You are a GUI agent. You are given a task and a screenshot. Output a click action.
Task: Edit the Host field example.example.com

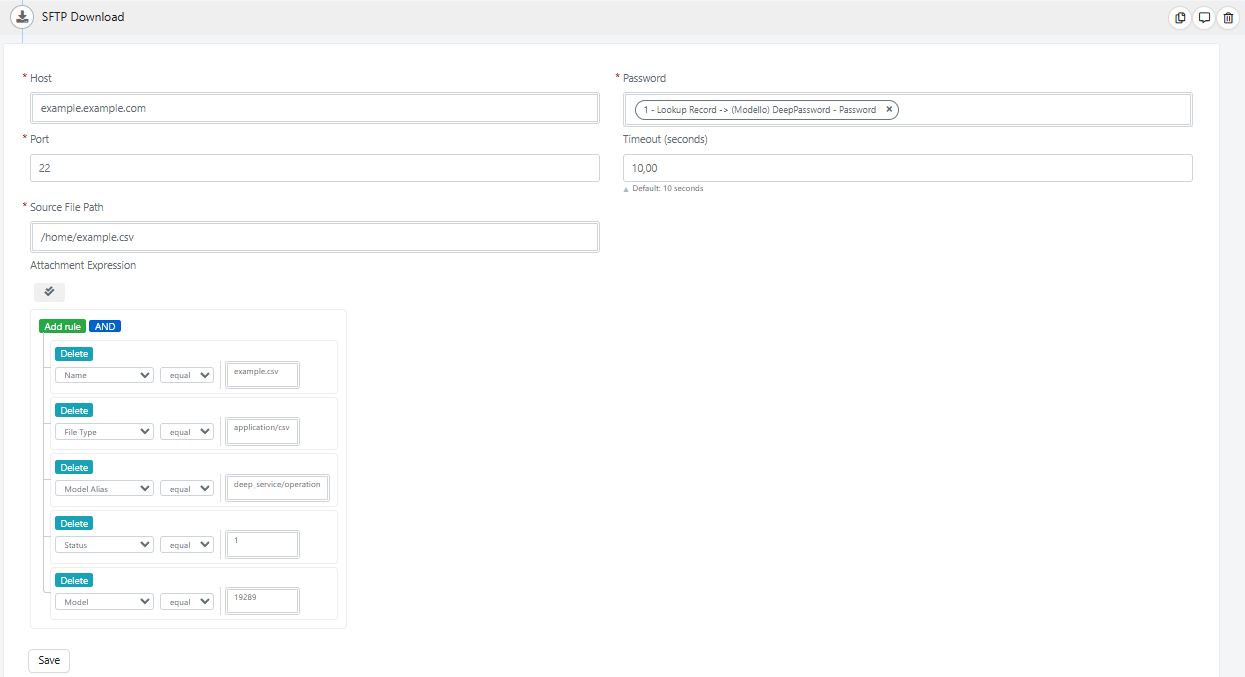(315, 108)
